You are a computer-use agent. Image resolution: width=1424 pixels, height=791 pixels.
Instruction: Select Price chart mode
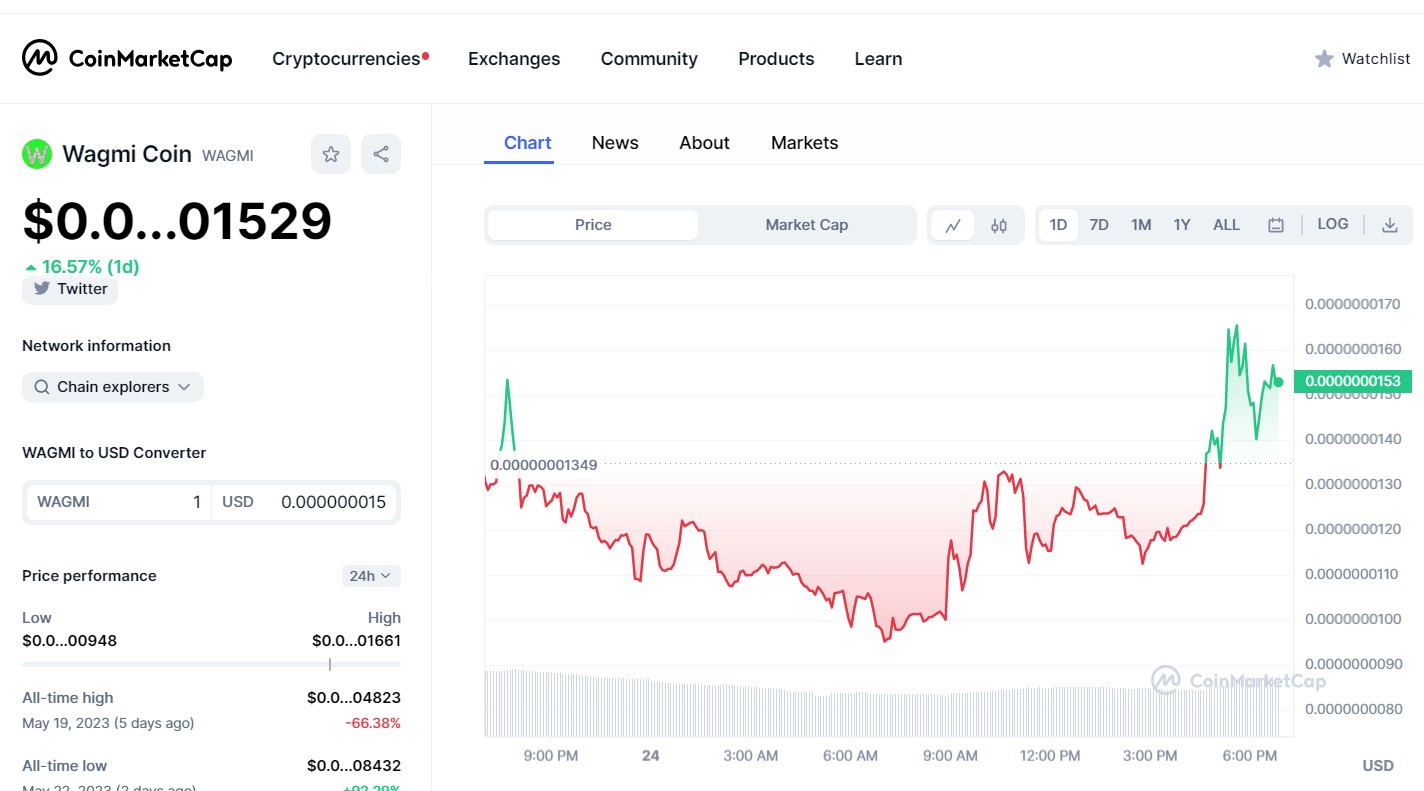(593, 225)
